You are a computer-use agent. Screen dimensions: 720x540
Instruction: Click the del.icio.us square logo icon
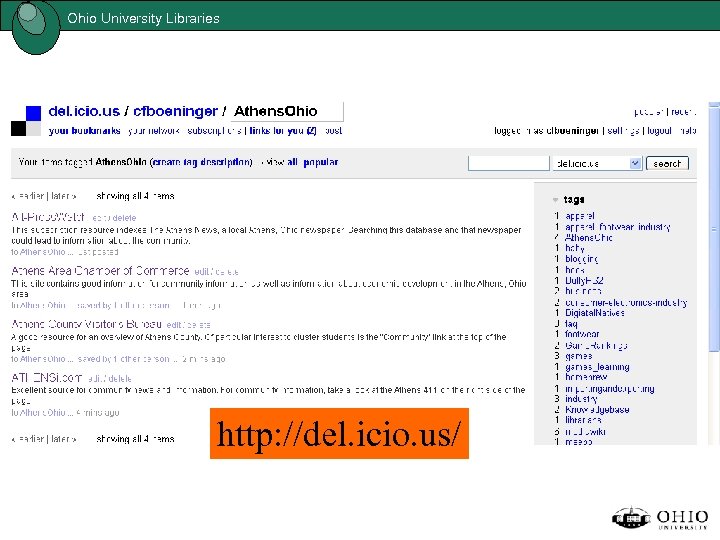click(x=26, y=121)
